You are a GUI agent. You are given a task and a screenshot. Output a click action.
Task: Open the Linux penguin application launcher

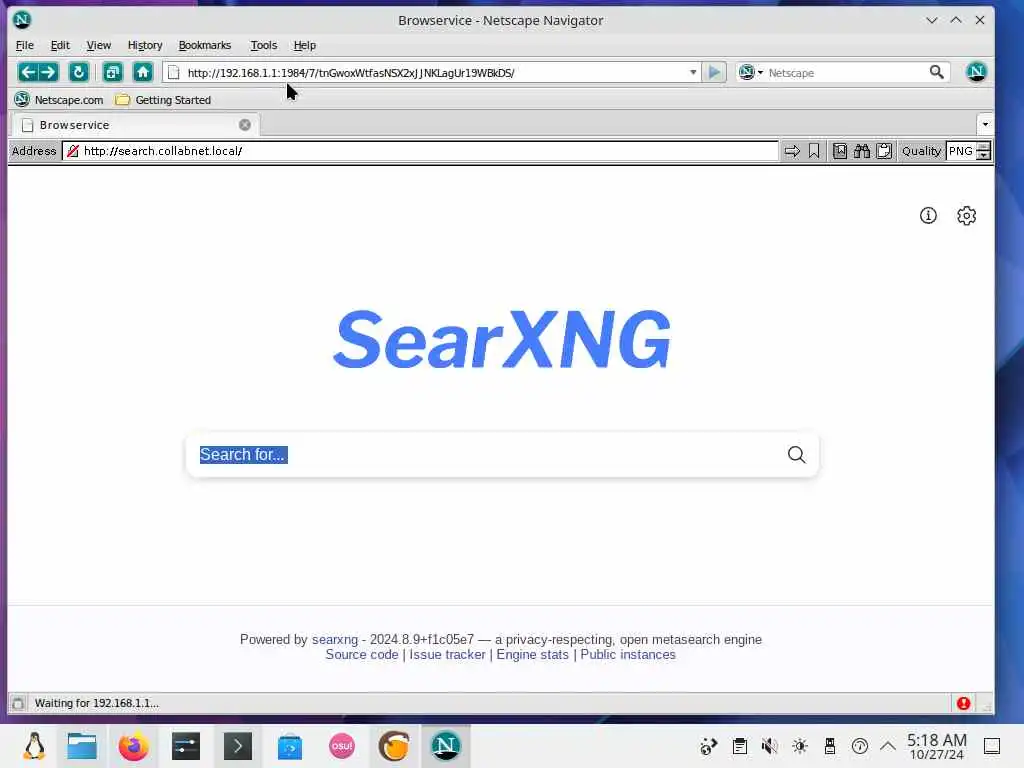pyautogui.click(x=34, y=746)
